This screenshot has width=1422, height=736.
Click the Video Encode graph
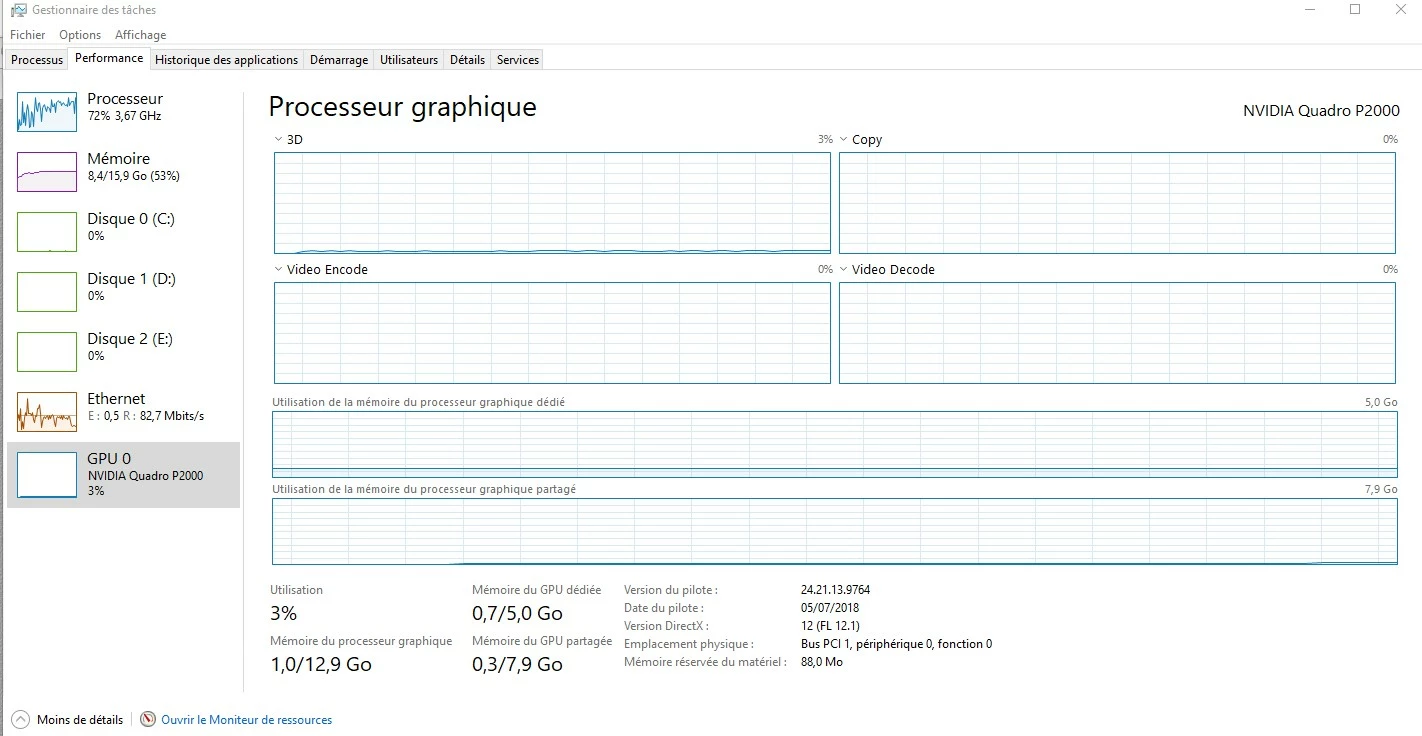pyautogui.click(x=552, y=333)
